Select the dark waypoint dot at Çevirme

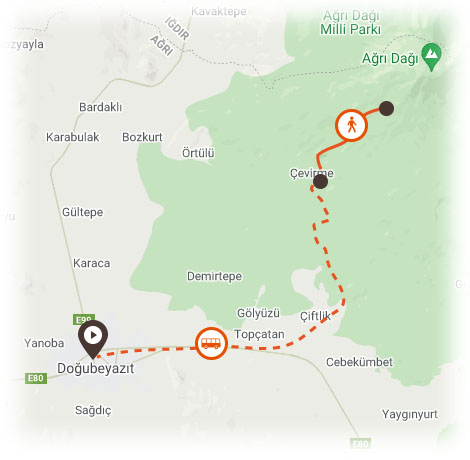321,182
